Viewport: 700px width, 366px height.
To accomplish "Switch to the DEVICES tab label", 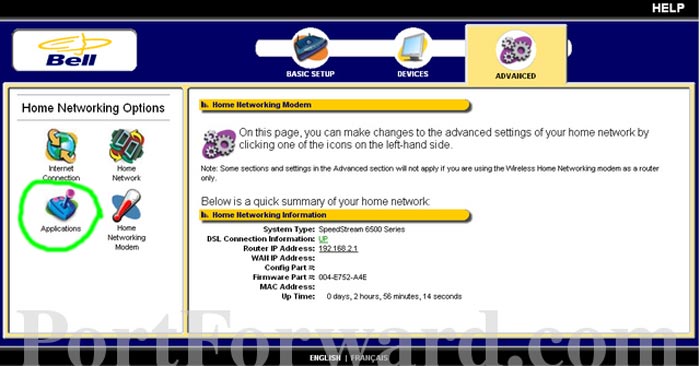I will (413, 74).
